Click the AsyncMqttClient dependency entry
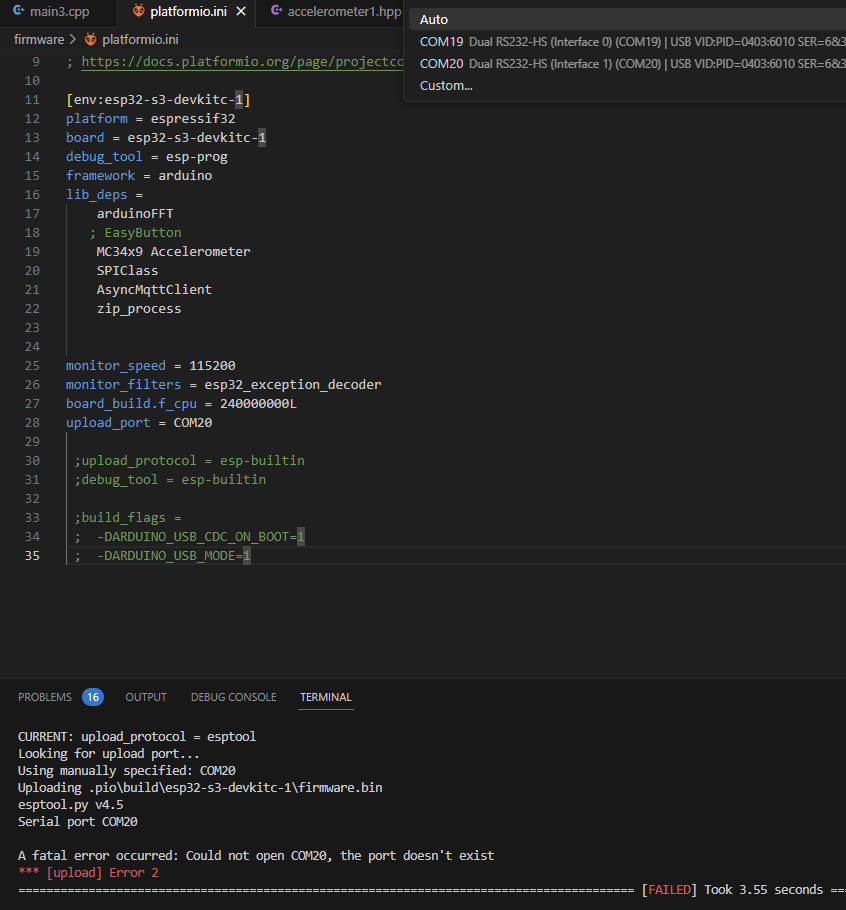 click(x=154, y=290)
